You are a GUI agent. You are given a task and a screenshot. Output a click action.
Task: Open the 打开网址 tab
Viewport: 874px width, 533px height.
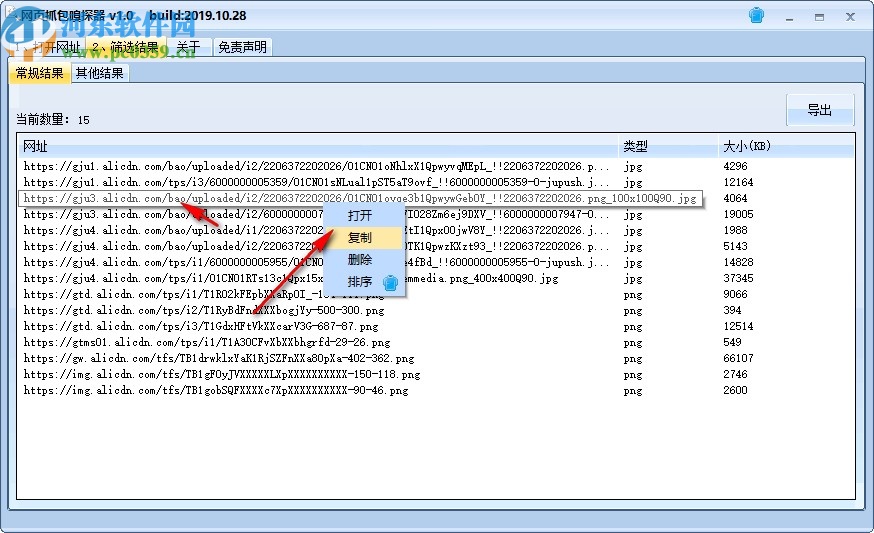(48, 47)
